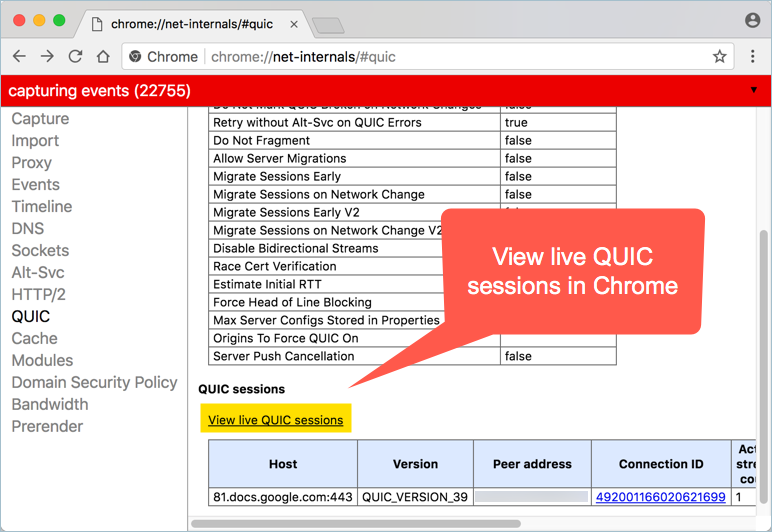This screenshot has height=532, width=772.
Task: Click the QUIC sessions heading
Action: pyautogui.click(x=242, y=389)
